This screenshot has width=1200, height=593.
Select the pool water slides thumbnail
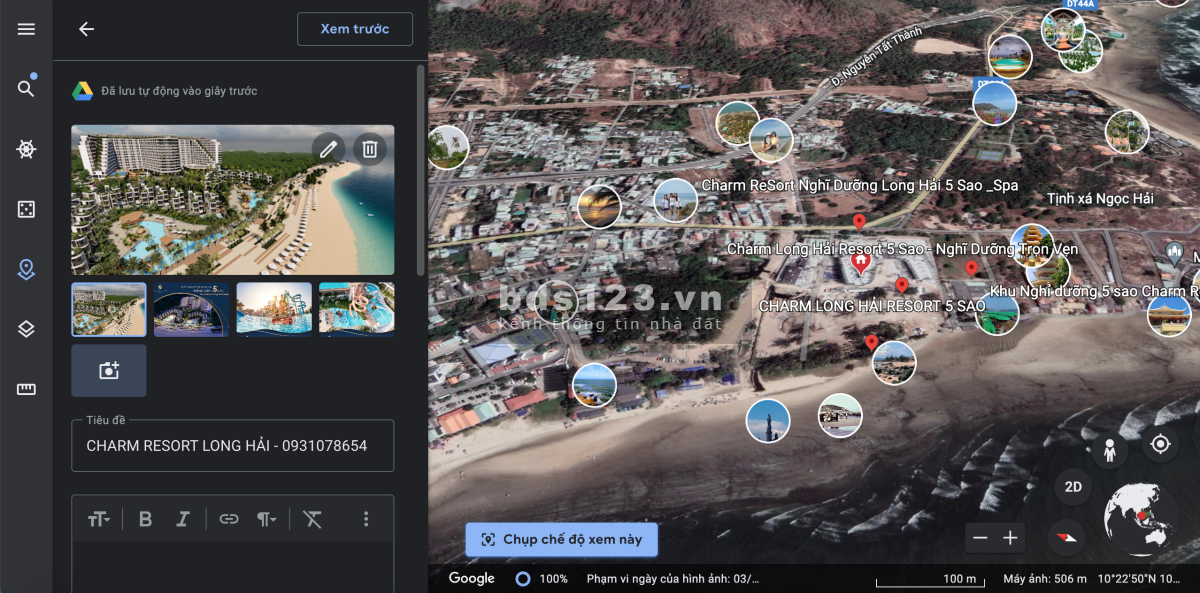356,309
